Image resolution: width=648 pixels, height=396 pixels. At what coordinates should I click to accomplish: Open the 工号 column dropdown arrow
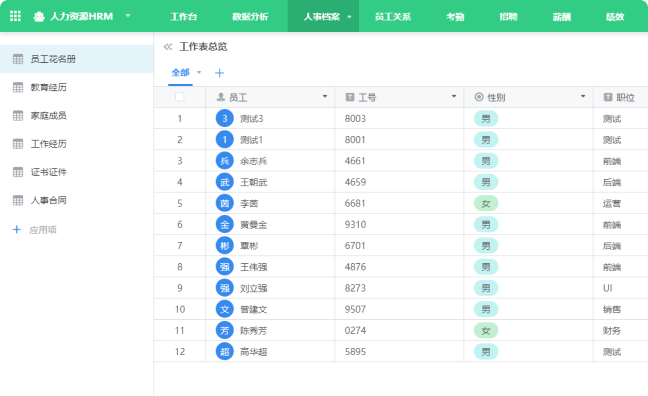(454, 96)
